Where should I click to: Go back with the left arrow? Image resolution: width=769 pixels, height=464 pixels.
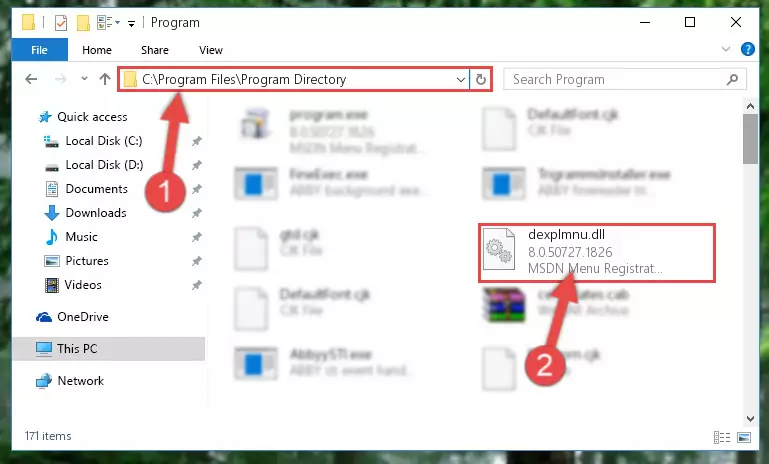[x=31, y=79]
